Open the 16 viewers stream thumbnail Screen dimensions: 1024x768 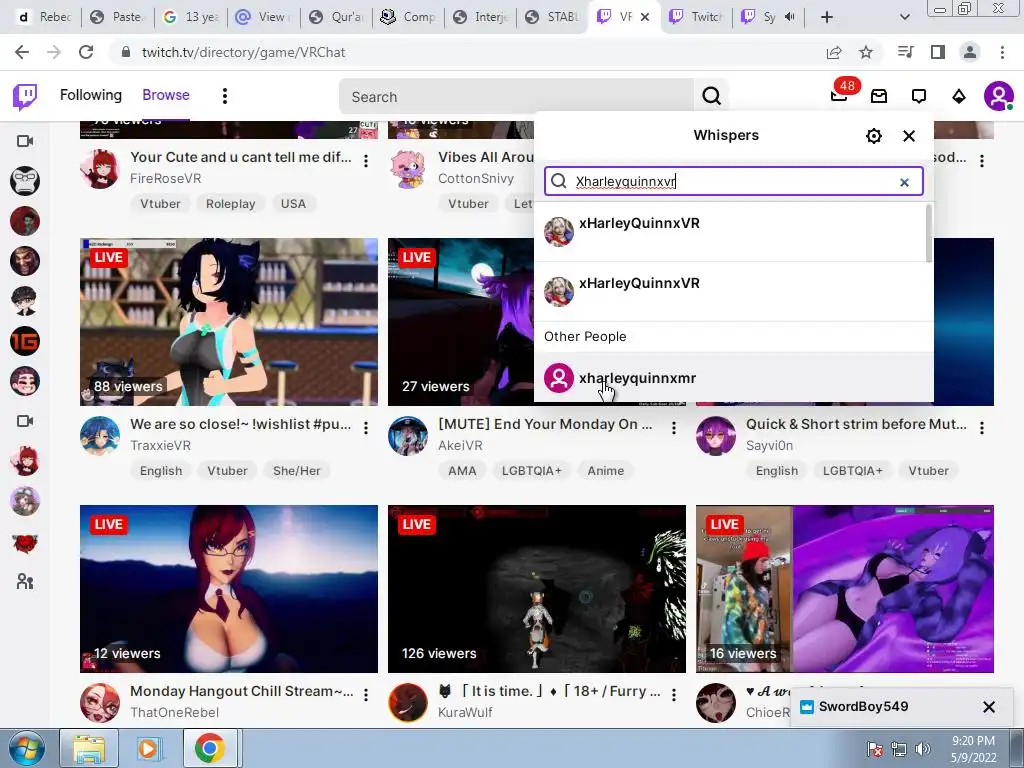coord(844,589)
